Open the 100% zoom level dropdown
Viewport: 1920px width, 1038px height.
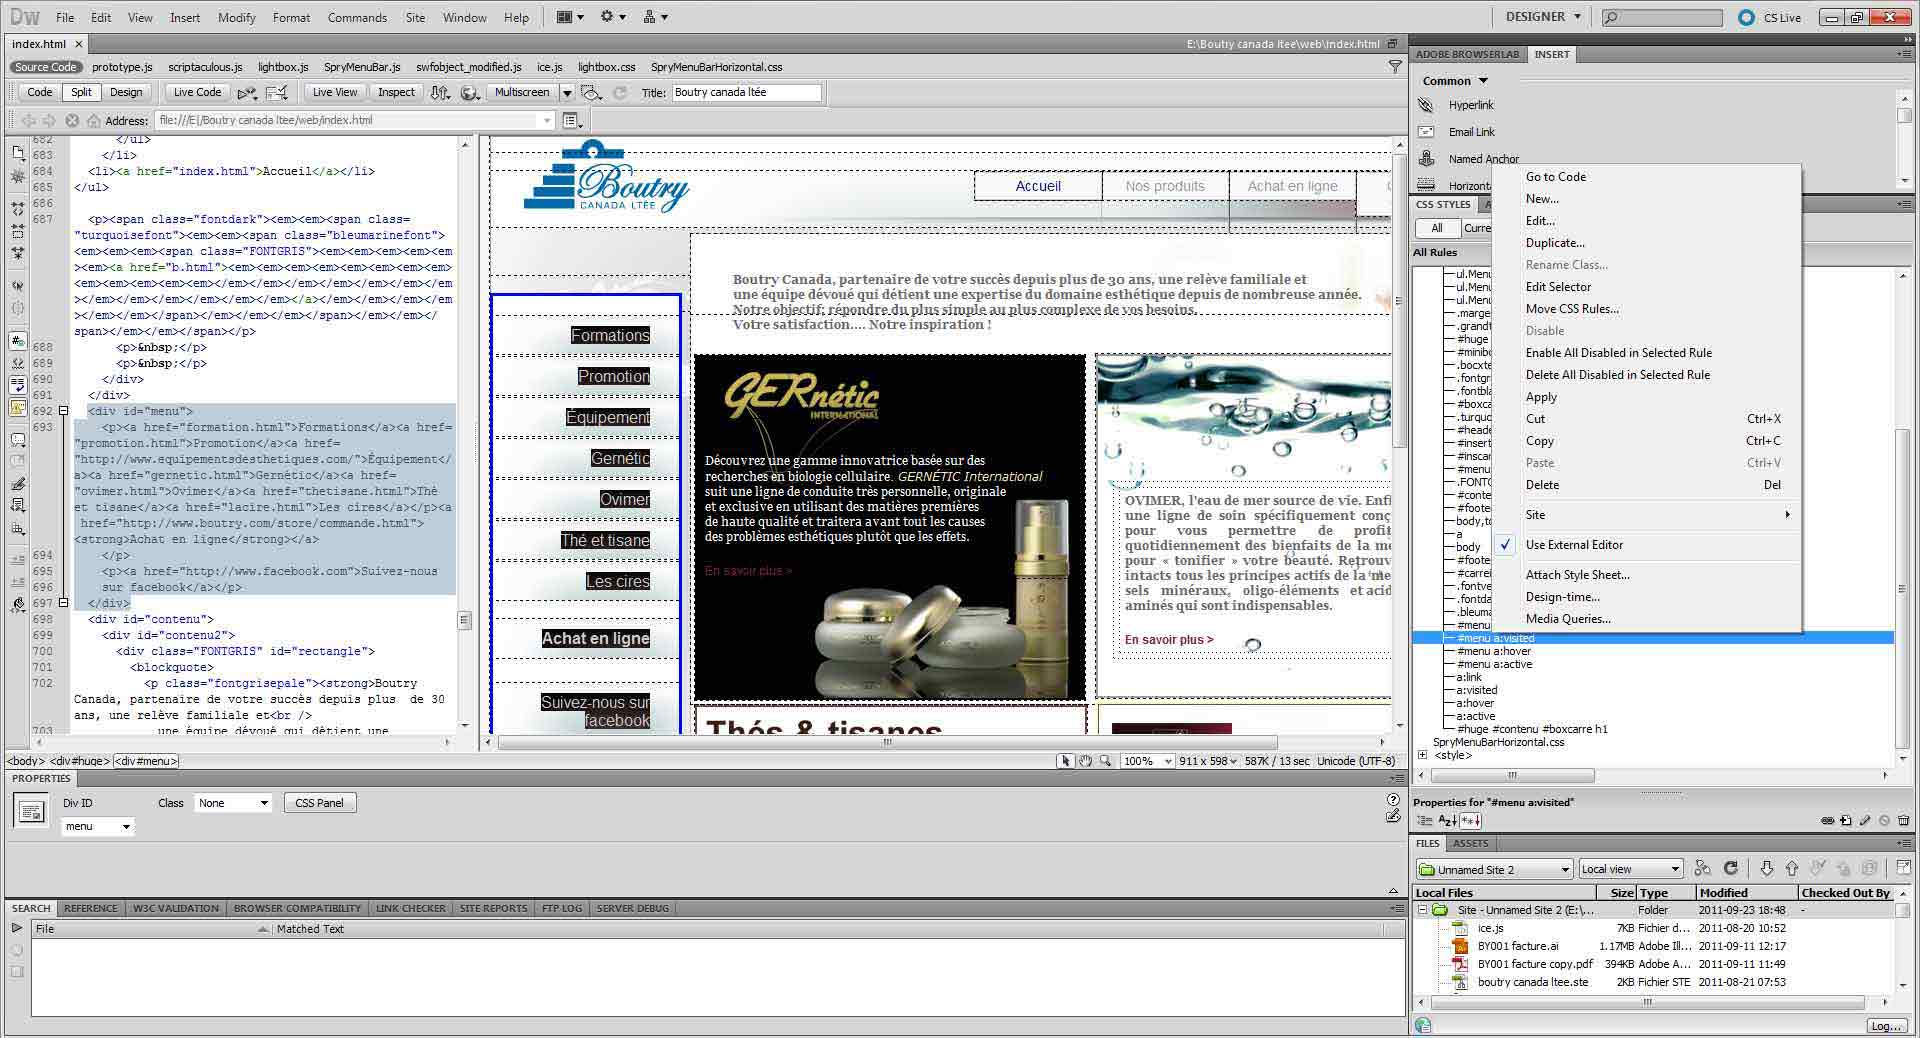tap(1147, 761)
